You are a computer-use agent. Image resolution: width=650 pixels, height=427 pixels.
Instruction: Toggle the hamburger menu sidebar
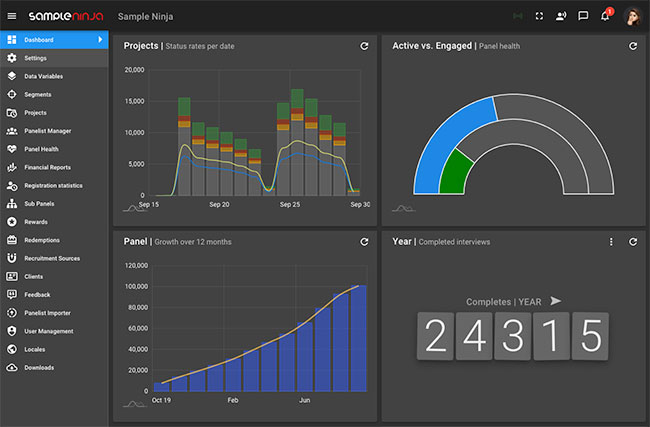[x=12, y=16]
